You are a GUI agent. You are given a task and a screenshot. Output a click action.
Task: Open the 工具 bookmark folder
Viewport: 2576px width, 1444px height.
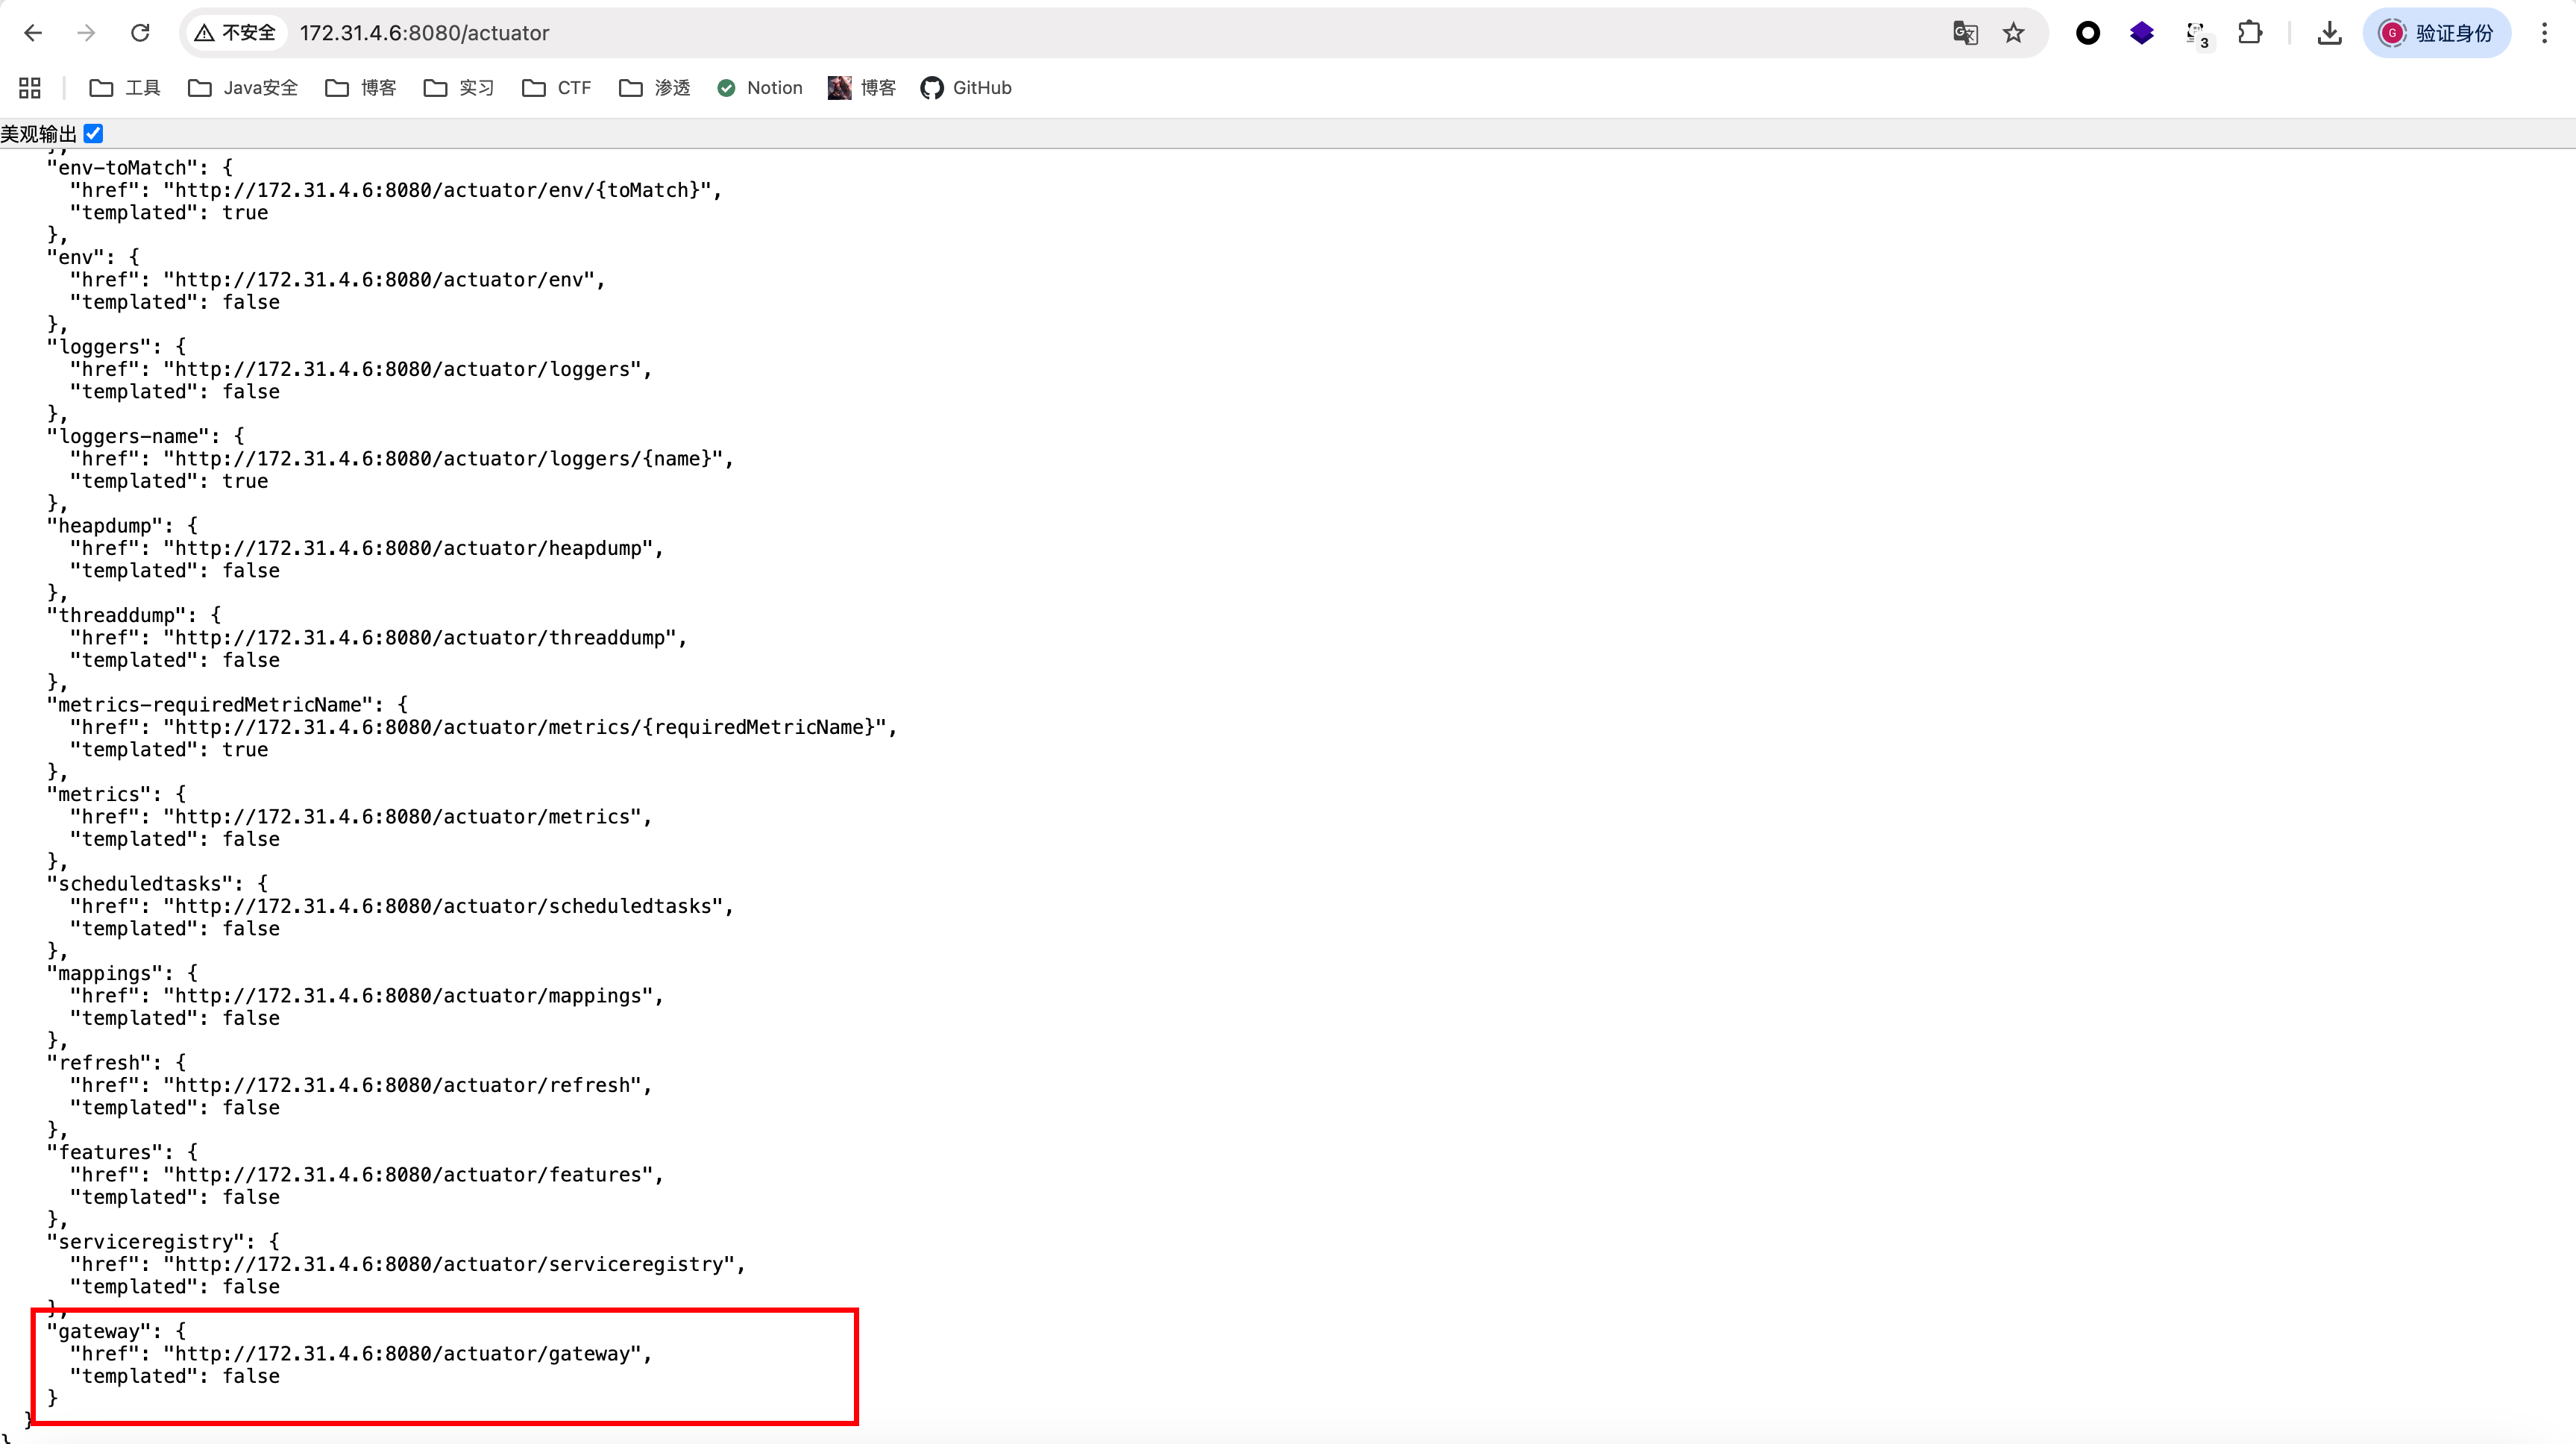point(125,88)
